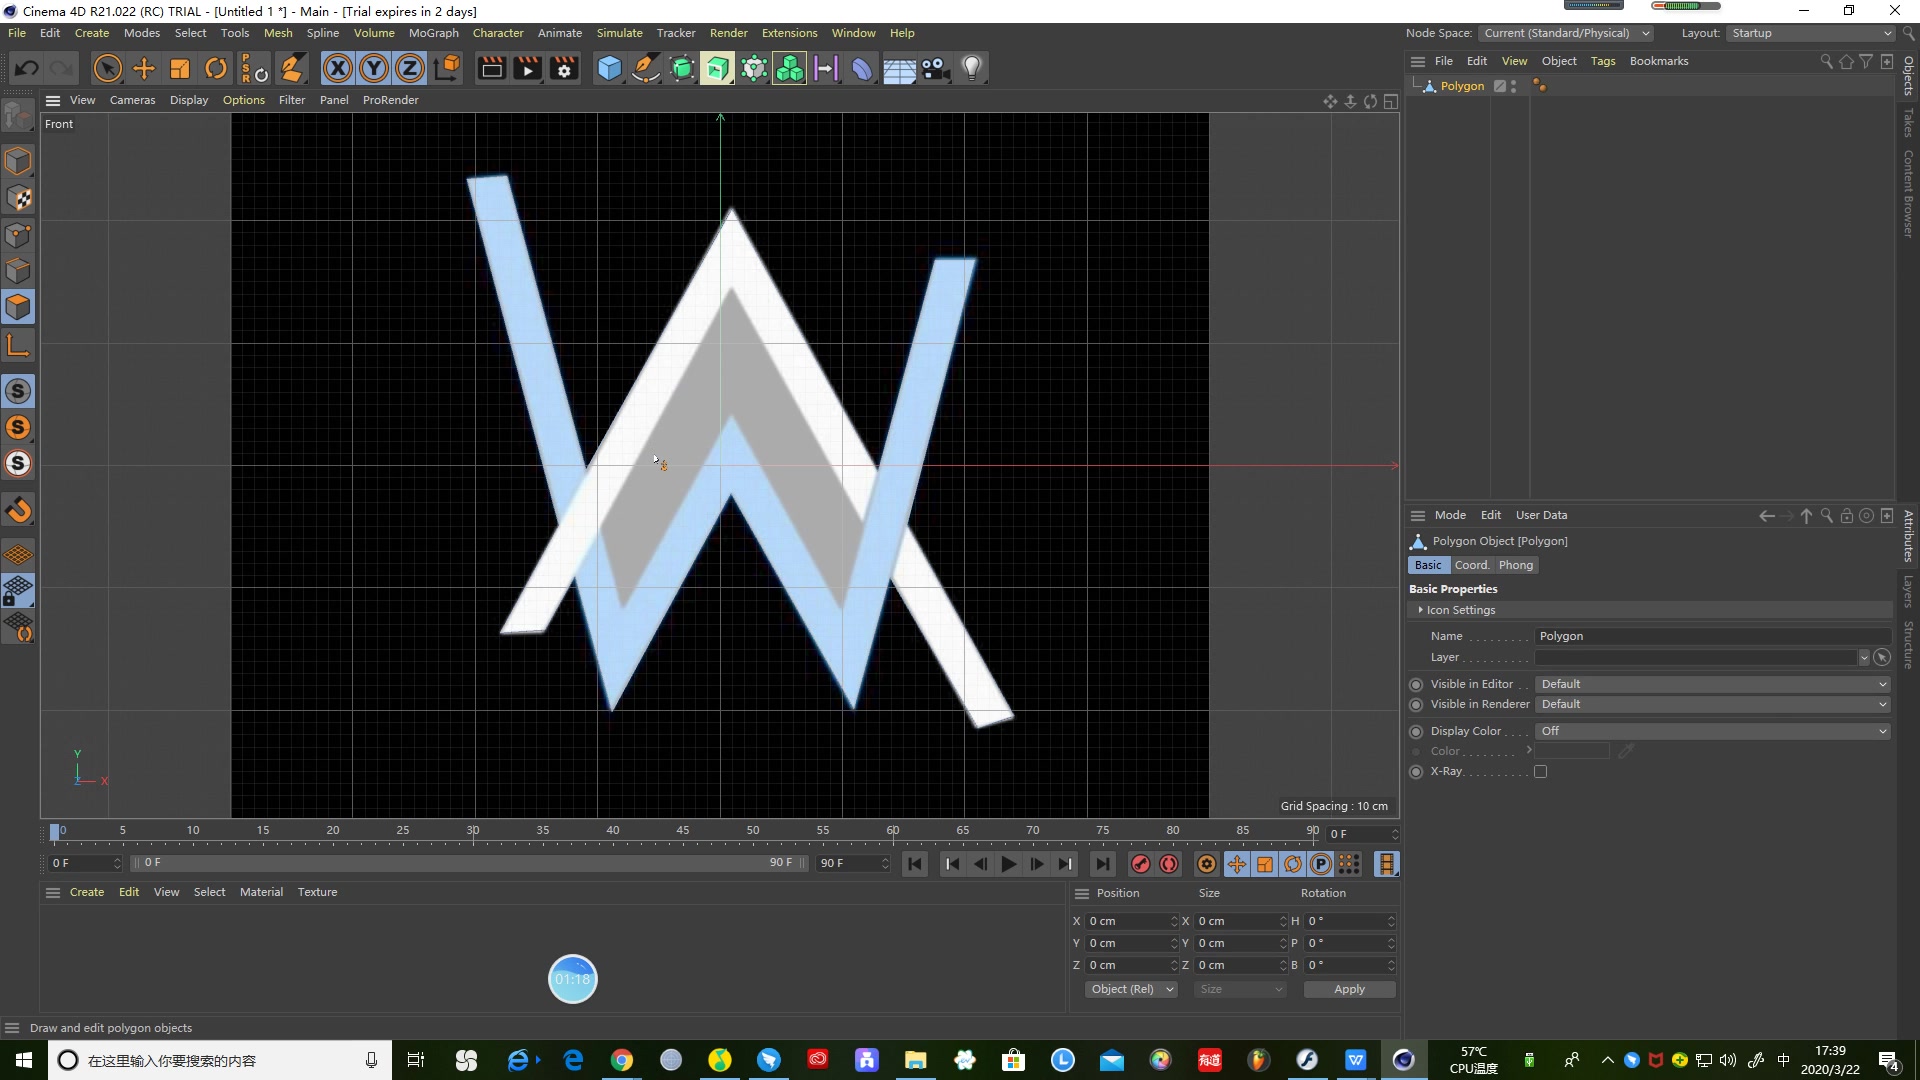The height and width of the screenshot is (1080, 1920).
Task: Click the Record Active Objects button
Action: coord(1140,864)
